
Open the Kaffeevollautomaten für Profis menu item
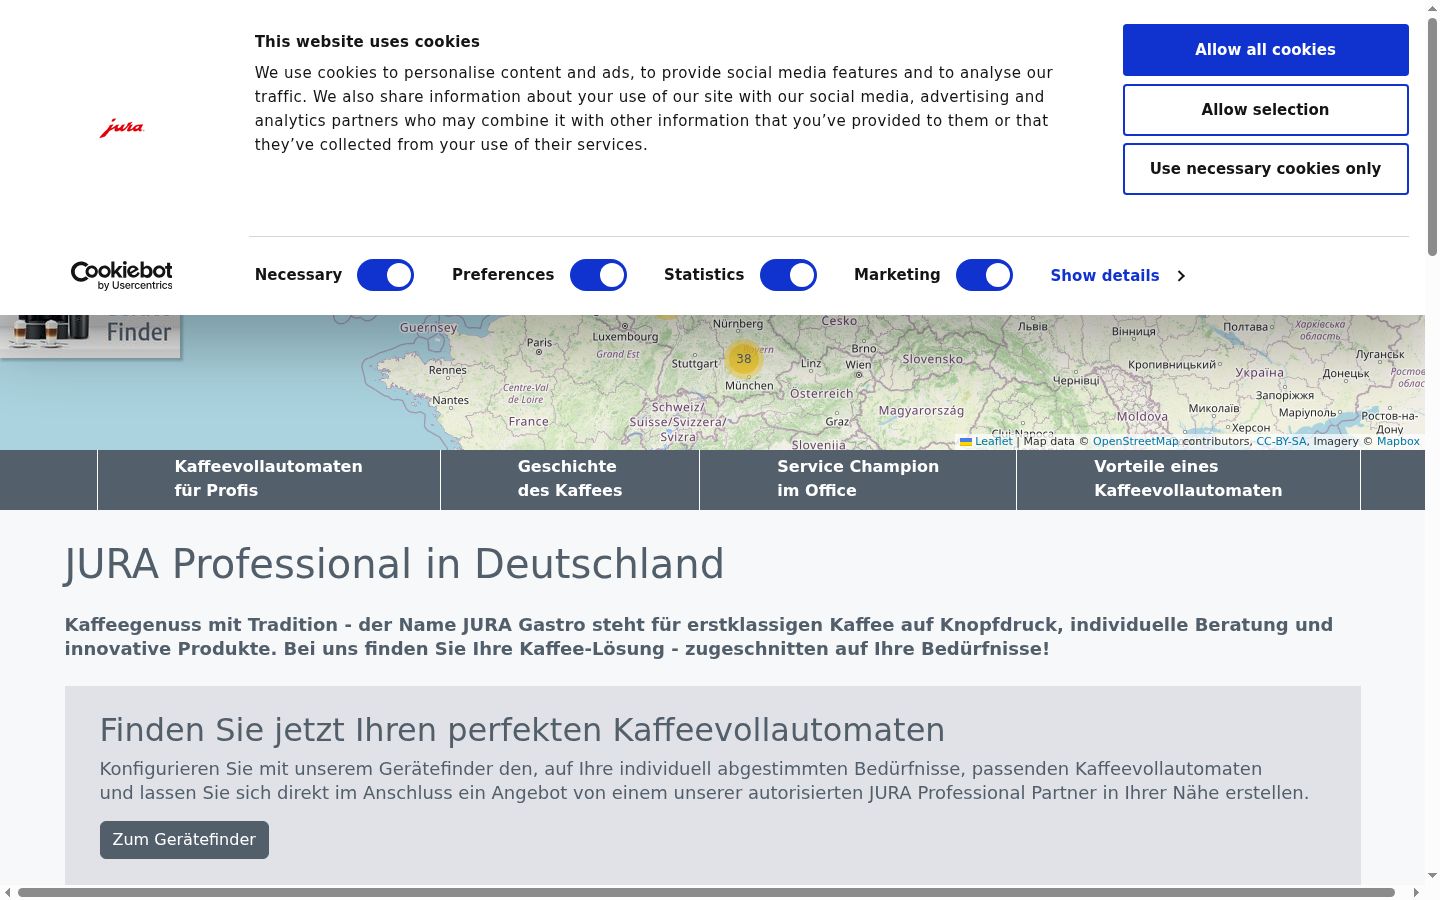[269, 479]
